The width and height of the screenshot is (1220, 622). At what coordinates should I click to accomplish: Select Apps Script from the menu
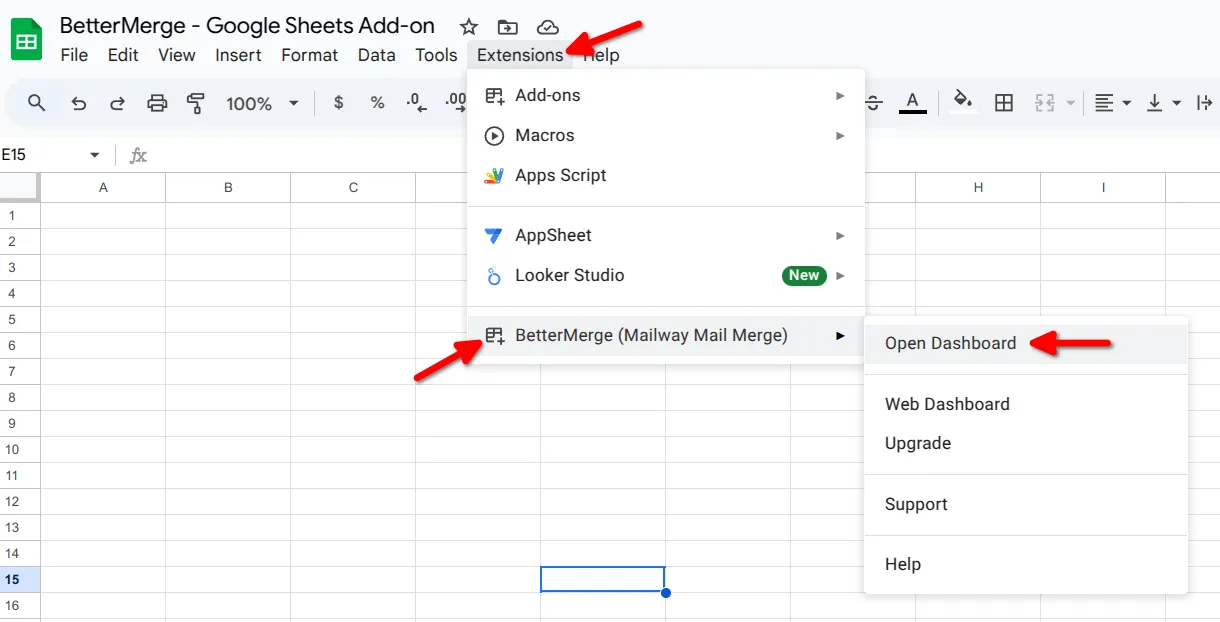(x=560, y=175)
